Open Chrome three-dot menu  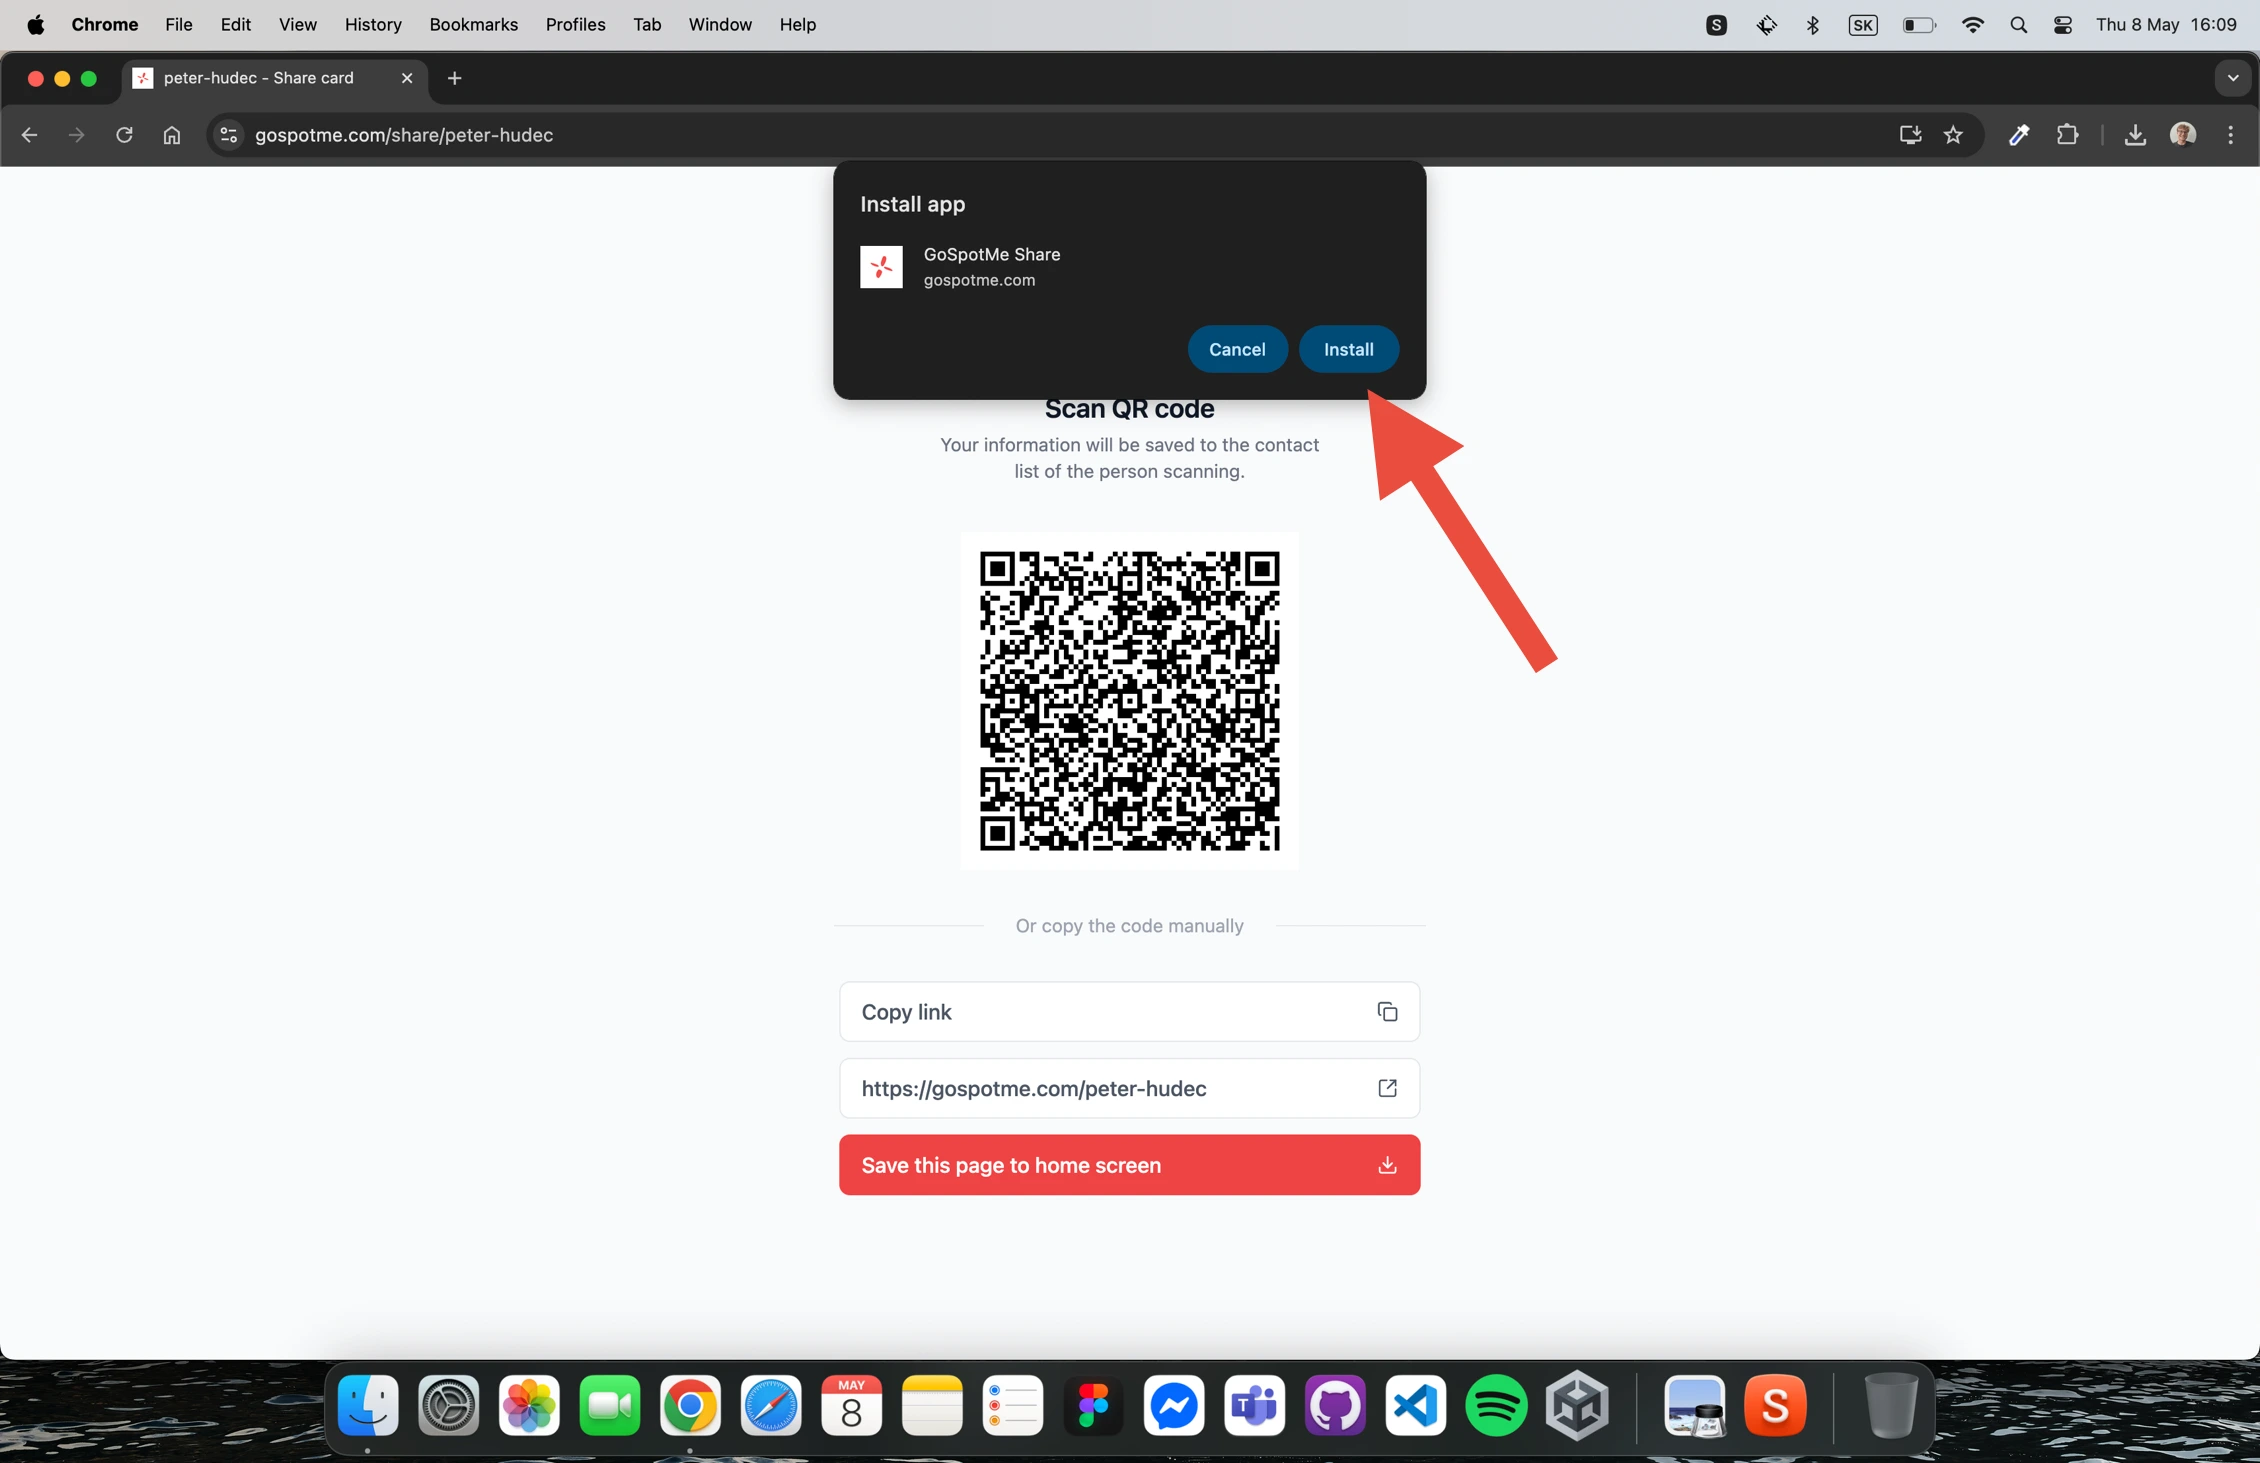point(2231,135)
